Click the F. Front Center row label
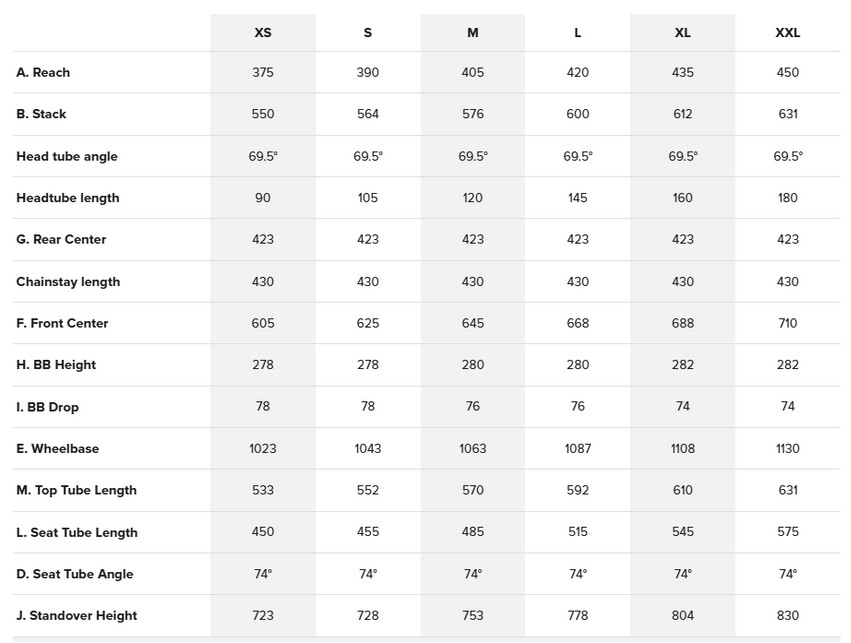This screenshot has height=643, width=851. pyautogui.click(x=62, y=323)
